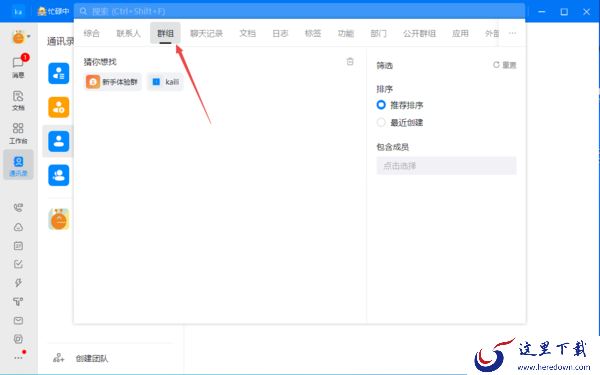Image resolution: width=600 pixels, height=375 pixels.
Task: Open the T-shaped tool sidebar icon
Action: tap(18, 302)
